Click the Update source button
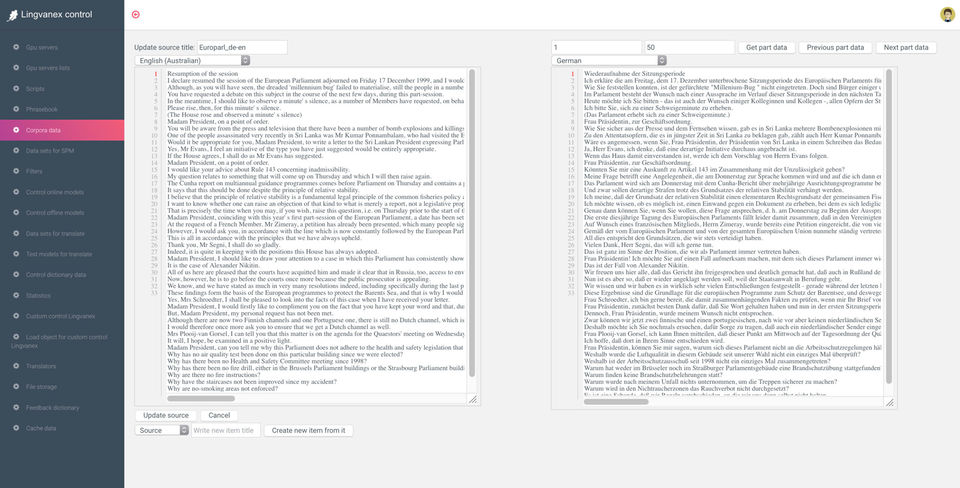960x488 pixels. pos(166,416)
